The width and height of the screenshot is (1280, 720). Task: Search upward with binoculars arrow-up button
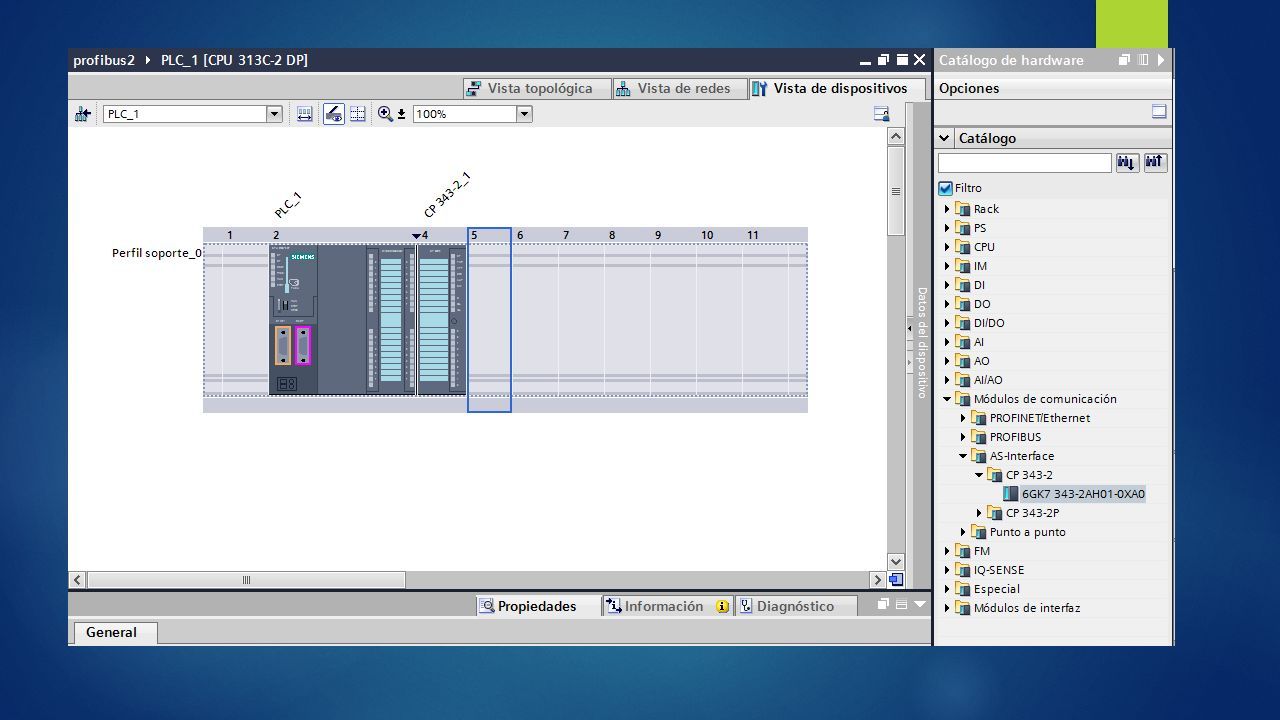(x=1155, y=162)
